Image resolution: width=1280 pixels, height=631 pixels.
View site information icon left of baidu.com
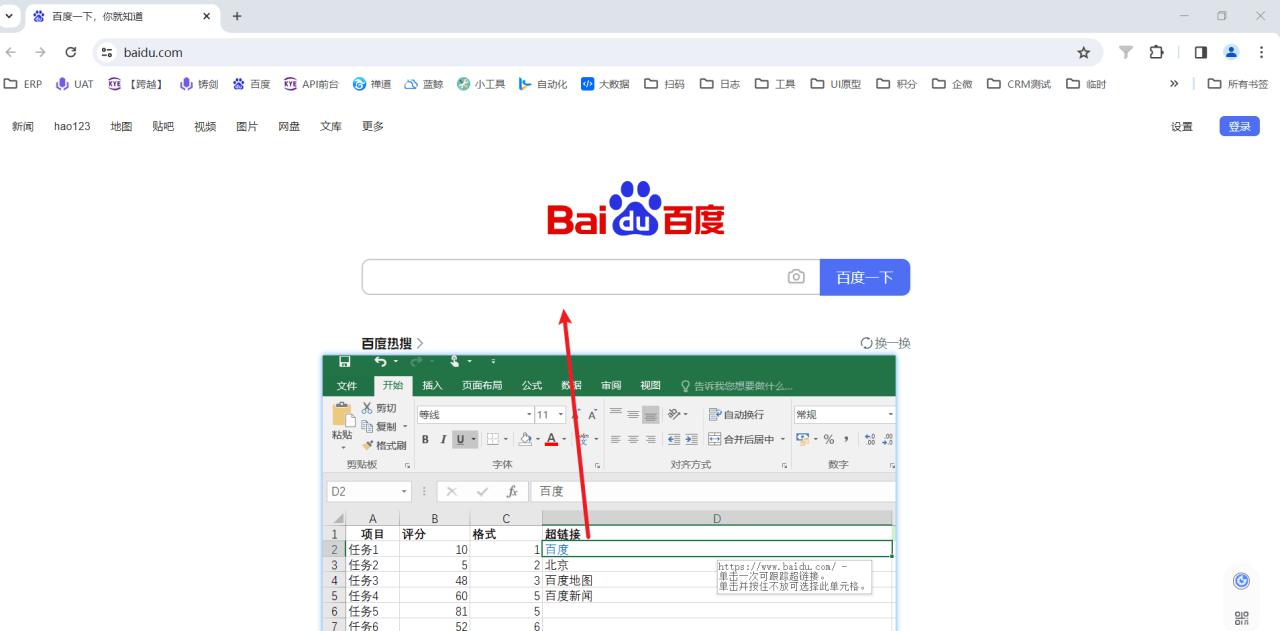point(107,52)
